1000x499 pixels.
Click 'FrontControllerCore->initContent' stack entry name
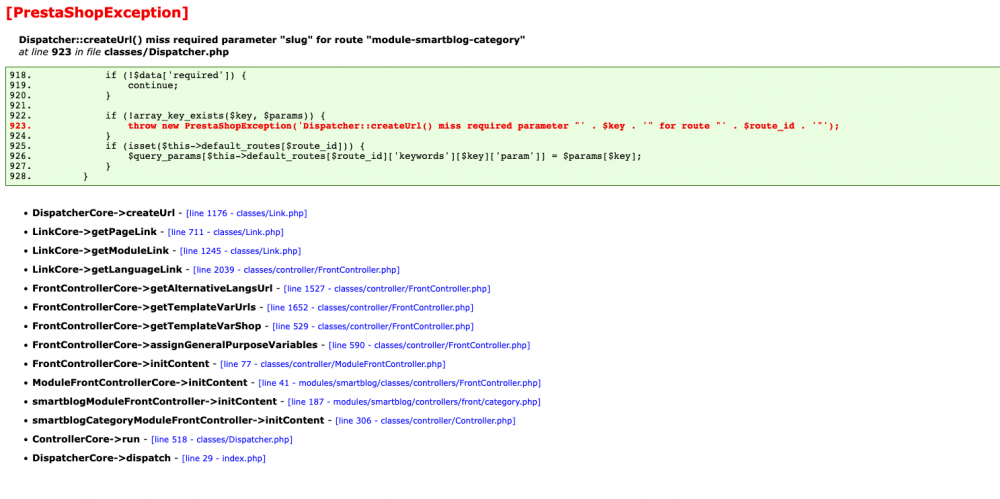point(121,364)
